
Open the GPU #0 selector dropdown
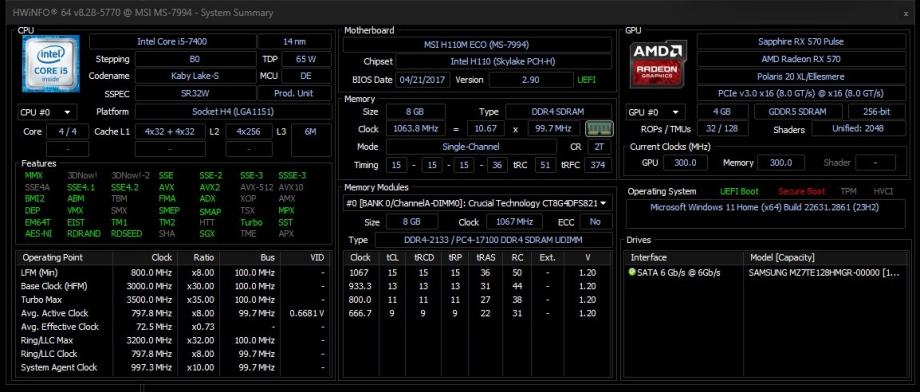[656, 112]
